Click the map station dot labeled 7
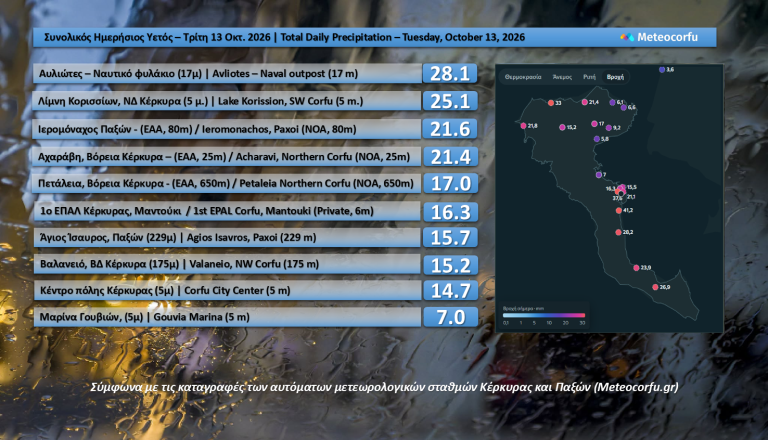The image size is (768, 440). 599,175
